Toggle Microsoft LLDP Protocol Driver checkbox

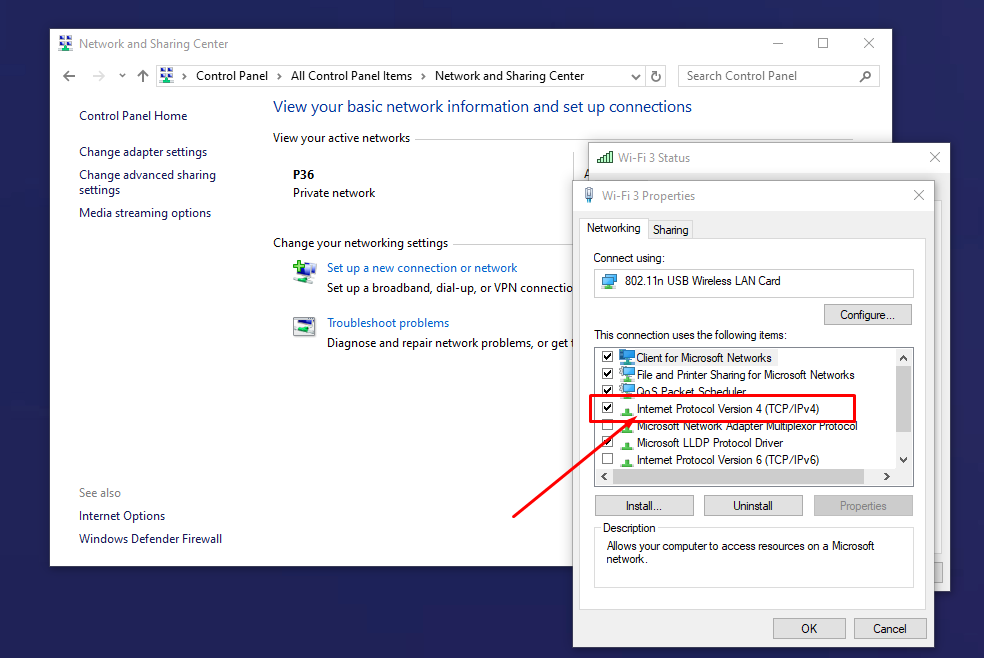(x=607, y=442)
